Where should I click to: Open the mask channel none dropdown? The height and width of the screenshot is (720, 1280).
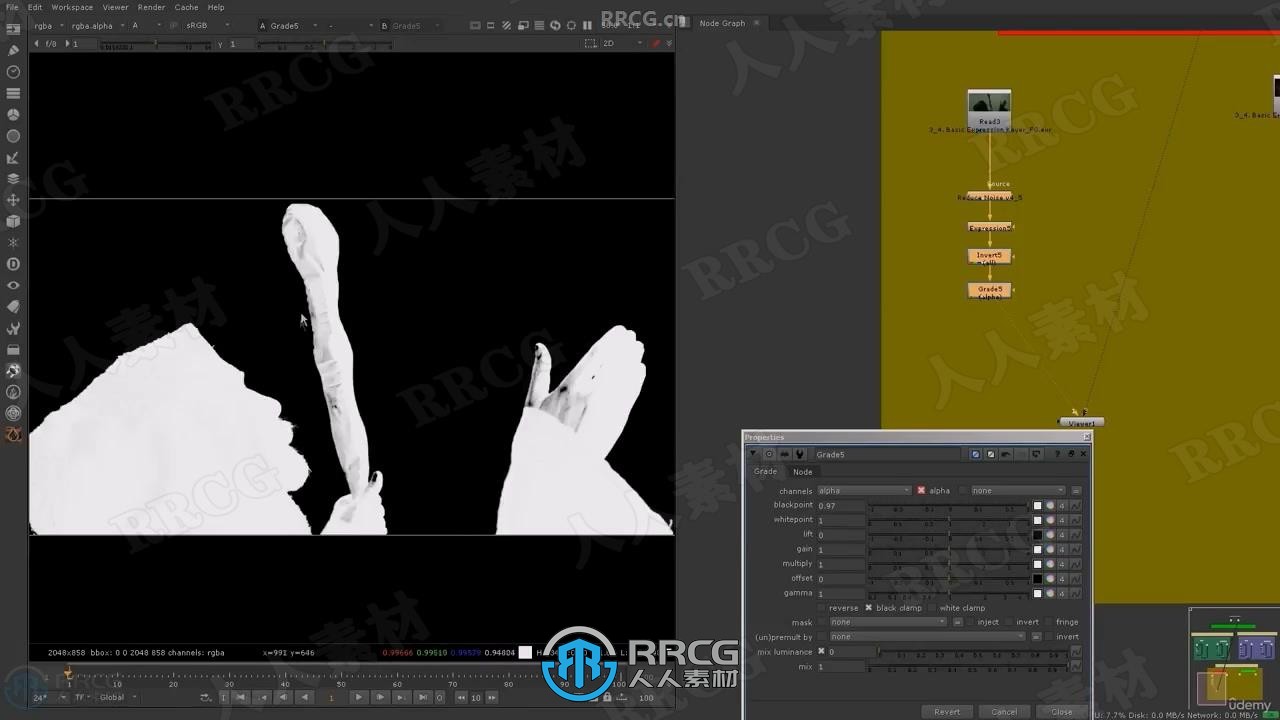pyautogui.click(x=888, y=622)
